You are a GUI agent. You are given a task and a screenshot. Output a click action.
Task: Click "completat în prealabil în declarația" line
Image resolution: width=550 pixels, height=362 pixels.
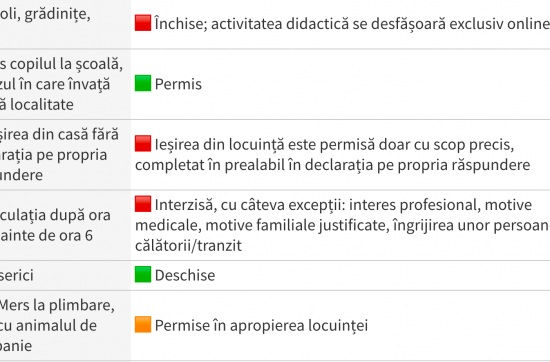[333, 165]
